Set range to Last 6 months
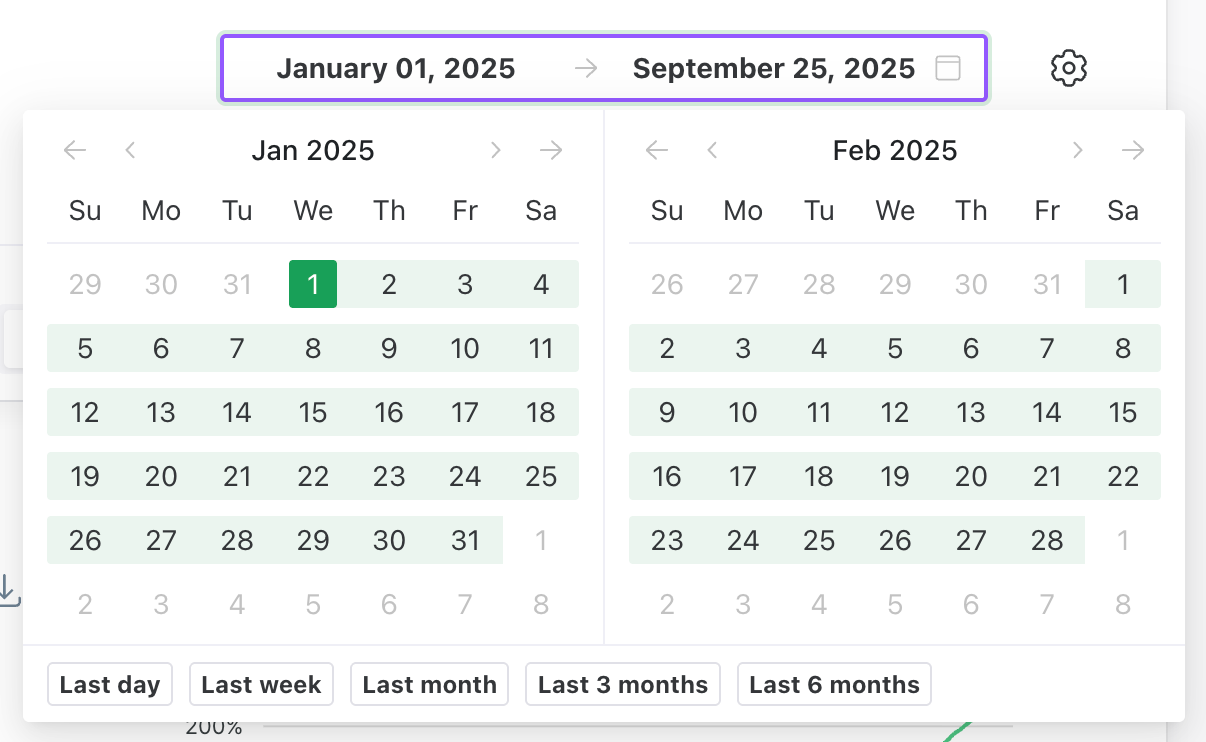This screenshot has width=1206, height=742. [834, 685]
